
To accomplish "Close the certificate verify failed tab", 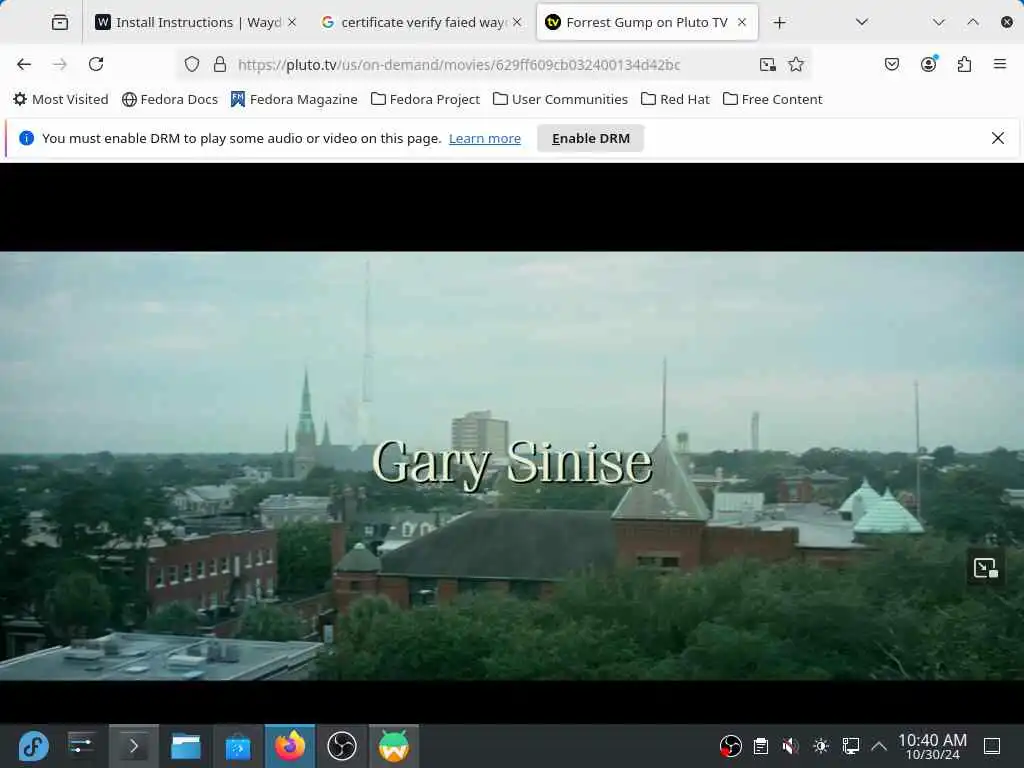I will (x=517, y=22).
